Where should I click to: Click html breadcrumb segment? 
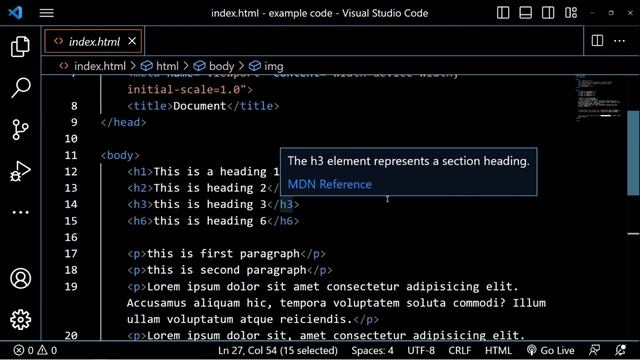tap(167, 66)
